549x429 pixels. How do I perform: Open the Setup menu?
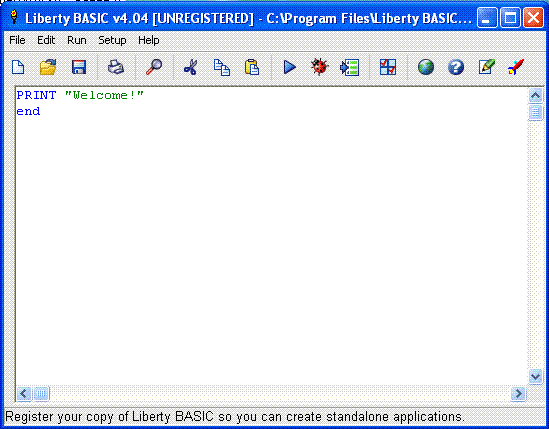coord(112,40)
